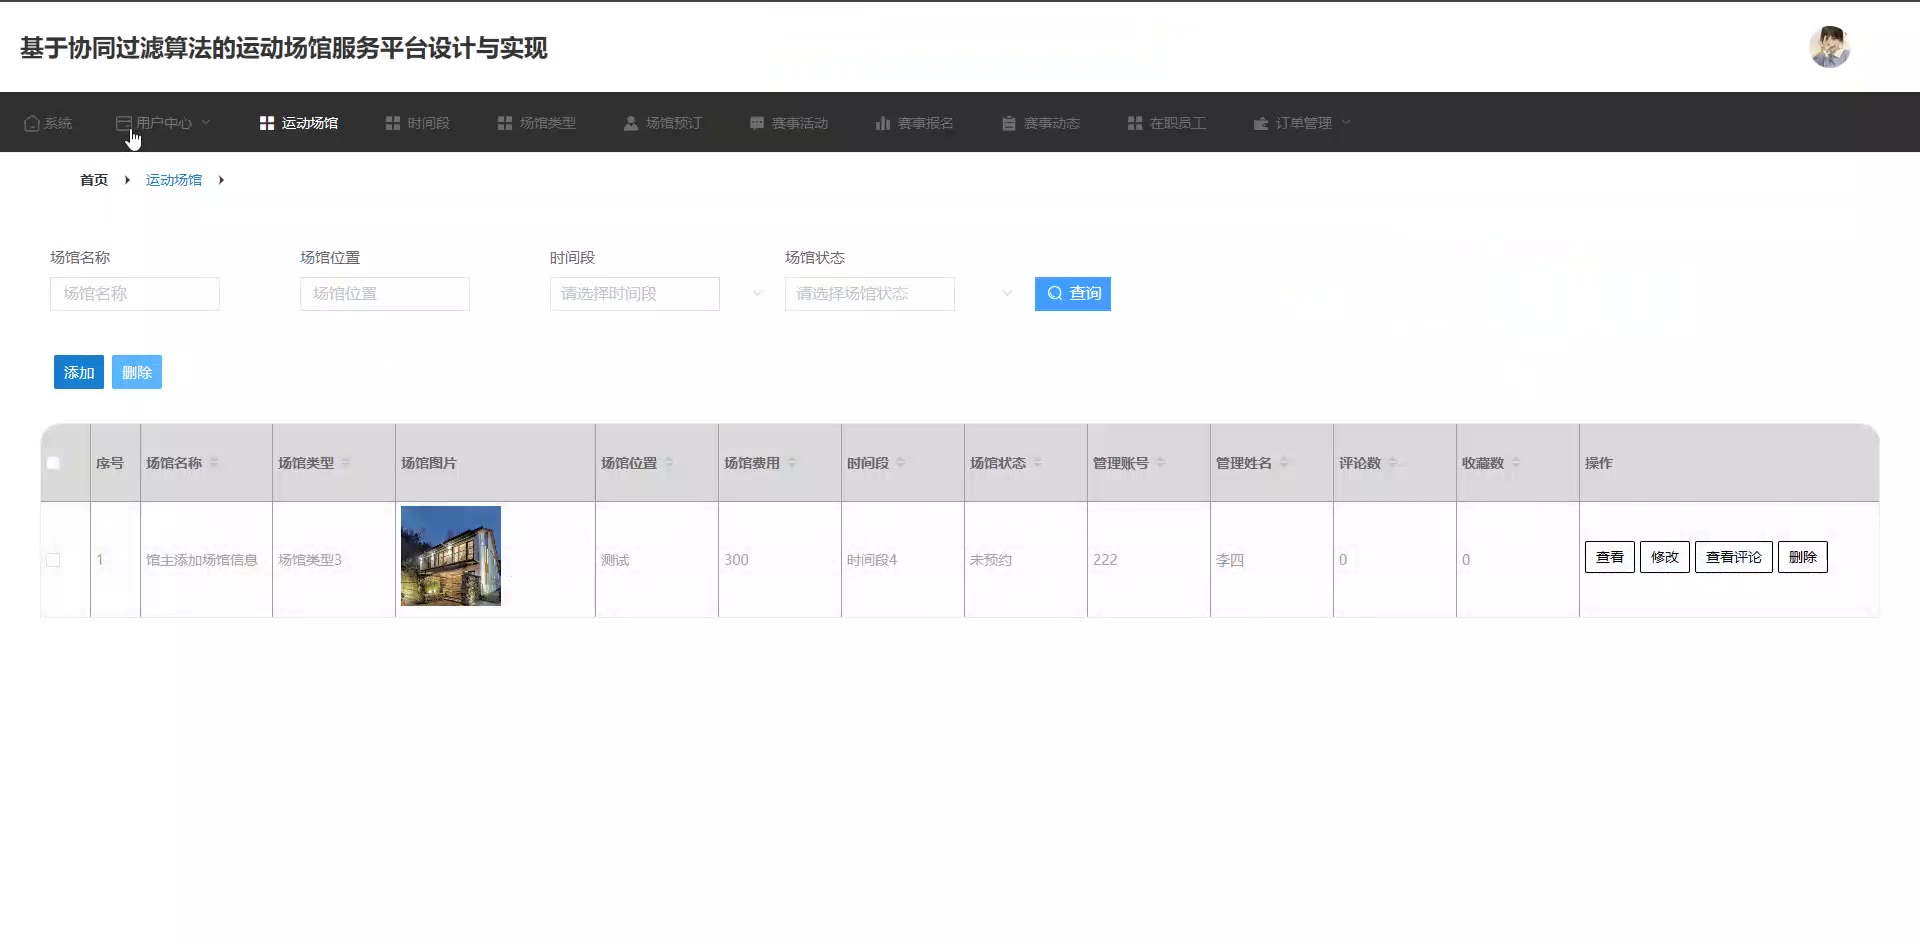Sort the table by 场馆费用 column
The width and height of the screenshot is (1920, 944).
pos(792,463)
